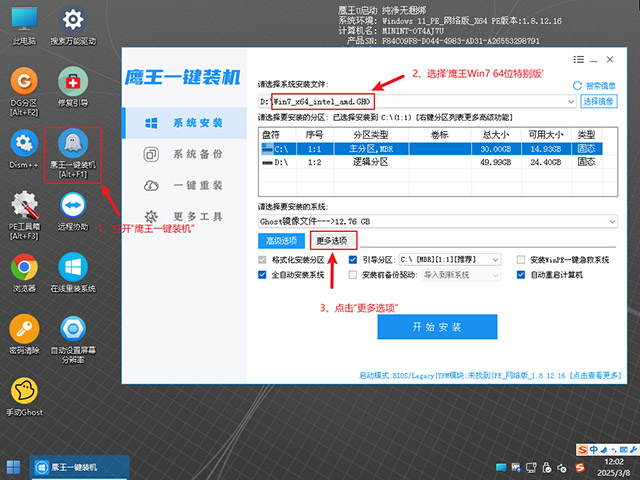Click the 14.93GB free space cell
This screenshot has height=480, width=640.
546,149
